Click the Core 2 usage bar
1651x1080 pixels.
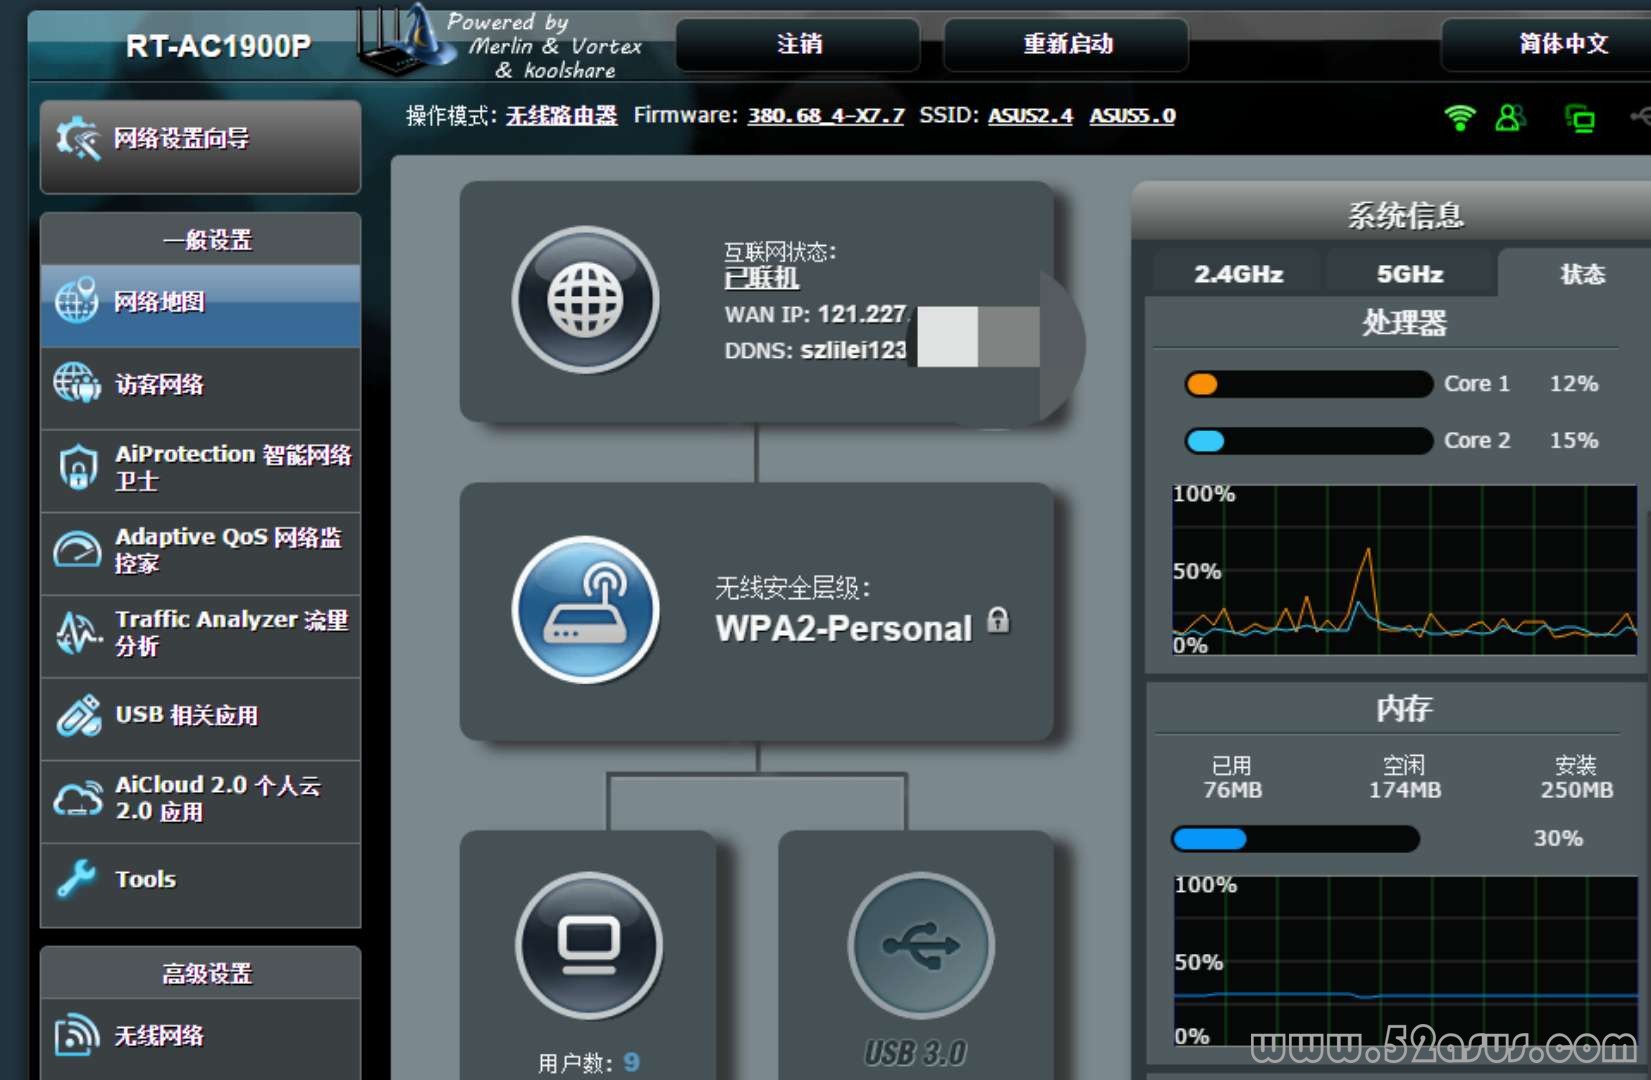1308,441
